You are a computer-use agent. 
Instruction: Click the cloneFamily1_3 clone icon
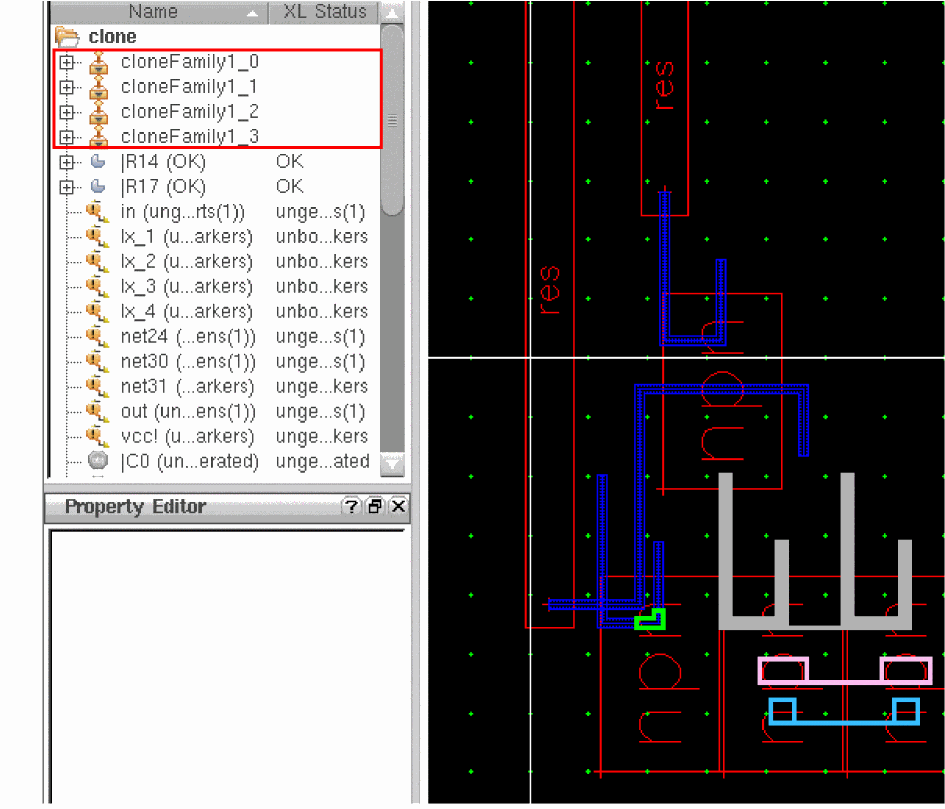click(x=98, y=137)
